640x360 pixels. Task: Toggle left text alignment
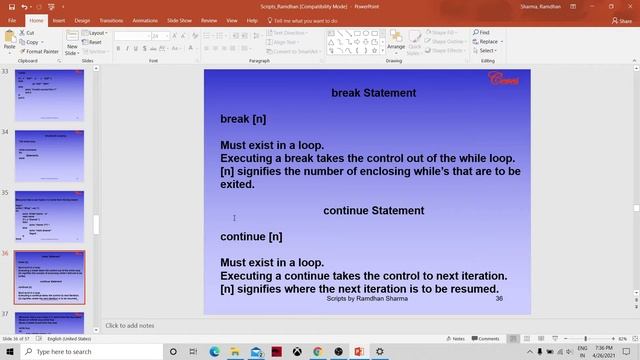(x=207, y=49)
